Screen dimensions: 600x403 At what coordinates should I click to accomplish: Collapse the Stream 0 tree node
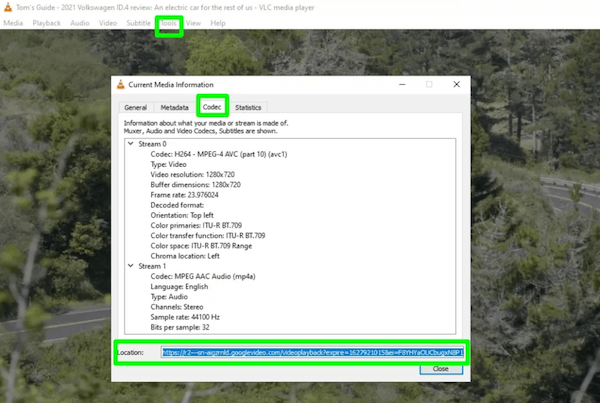tap(130, 144)
